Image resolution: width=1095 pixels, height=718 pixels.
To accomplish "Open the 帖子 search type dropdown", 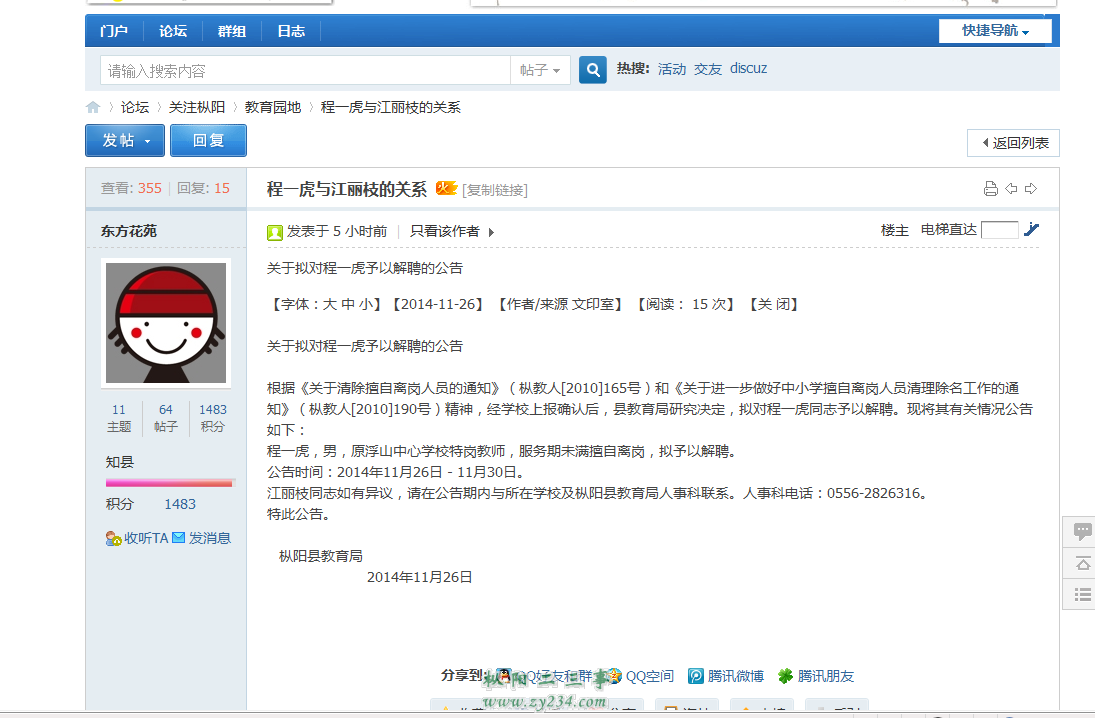I will click(x=541, y=71).
